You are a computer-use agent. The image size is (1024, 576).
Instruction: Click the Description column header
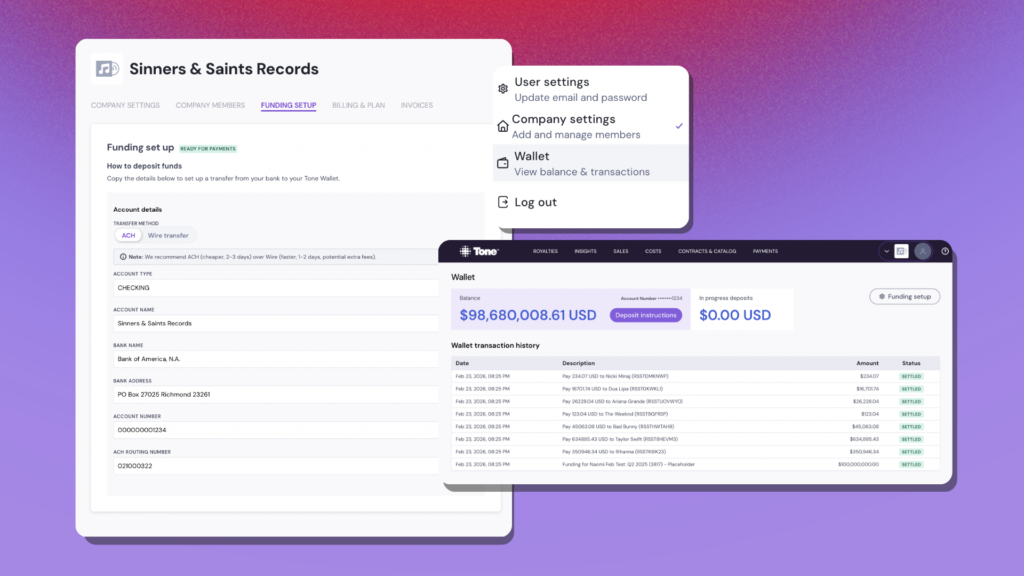click(579, 363)
